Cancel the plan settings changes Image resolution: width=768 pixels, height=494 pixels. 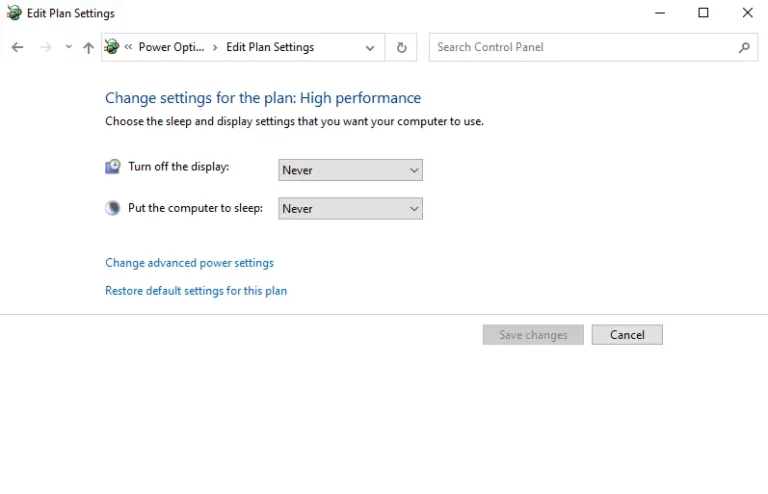[627, 335]
